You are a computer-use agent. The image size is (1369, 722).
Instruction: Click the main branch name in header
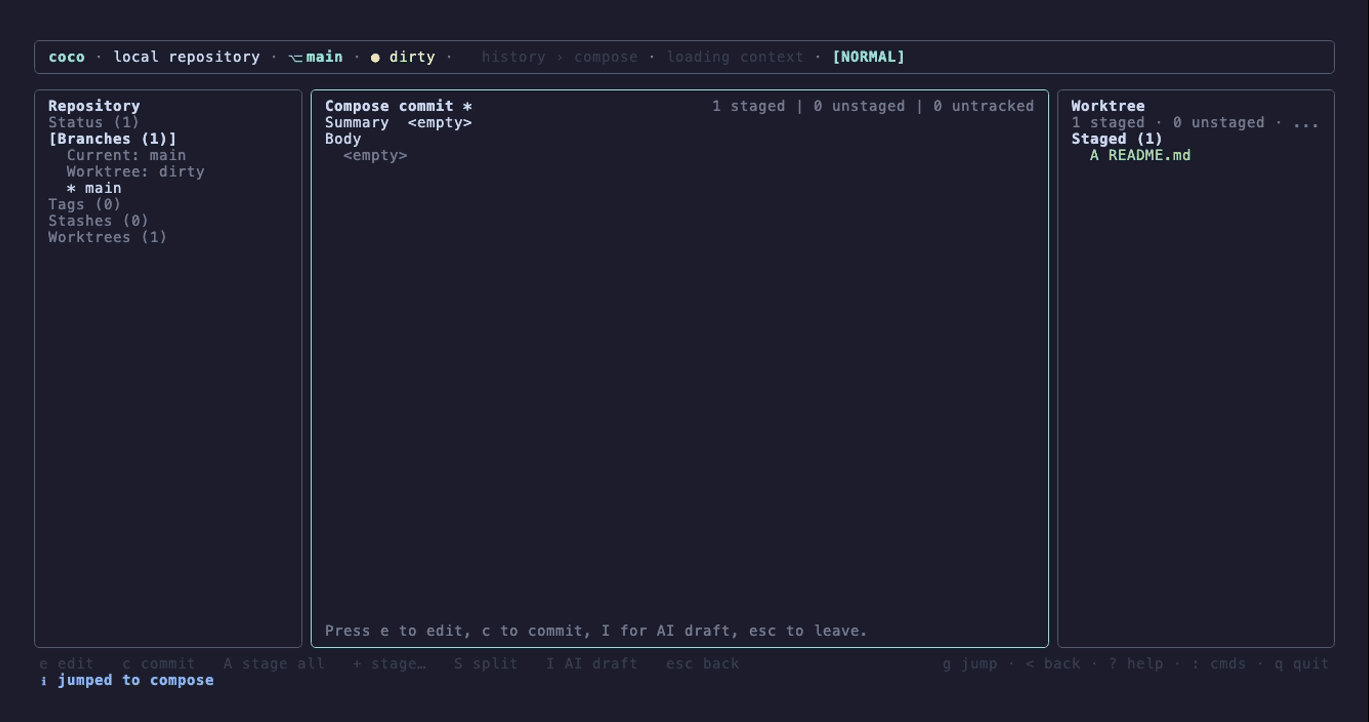(325, 57)
